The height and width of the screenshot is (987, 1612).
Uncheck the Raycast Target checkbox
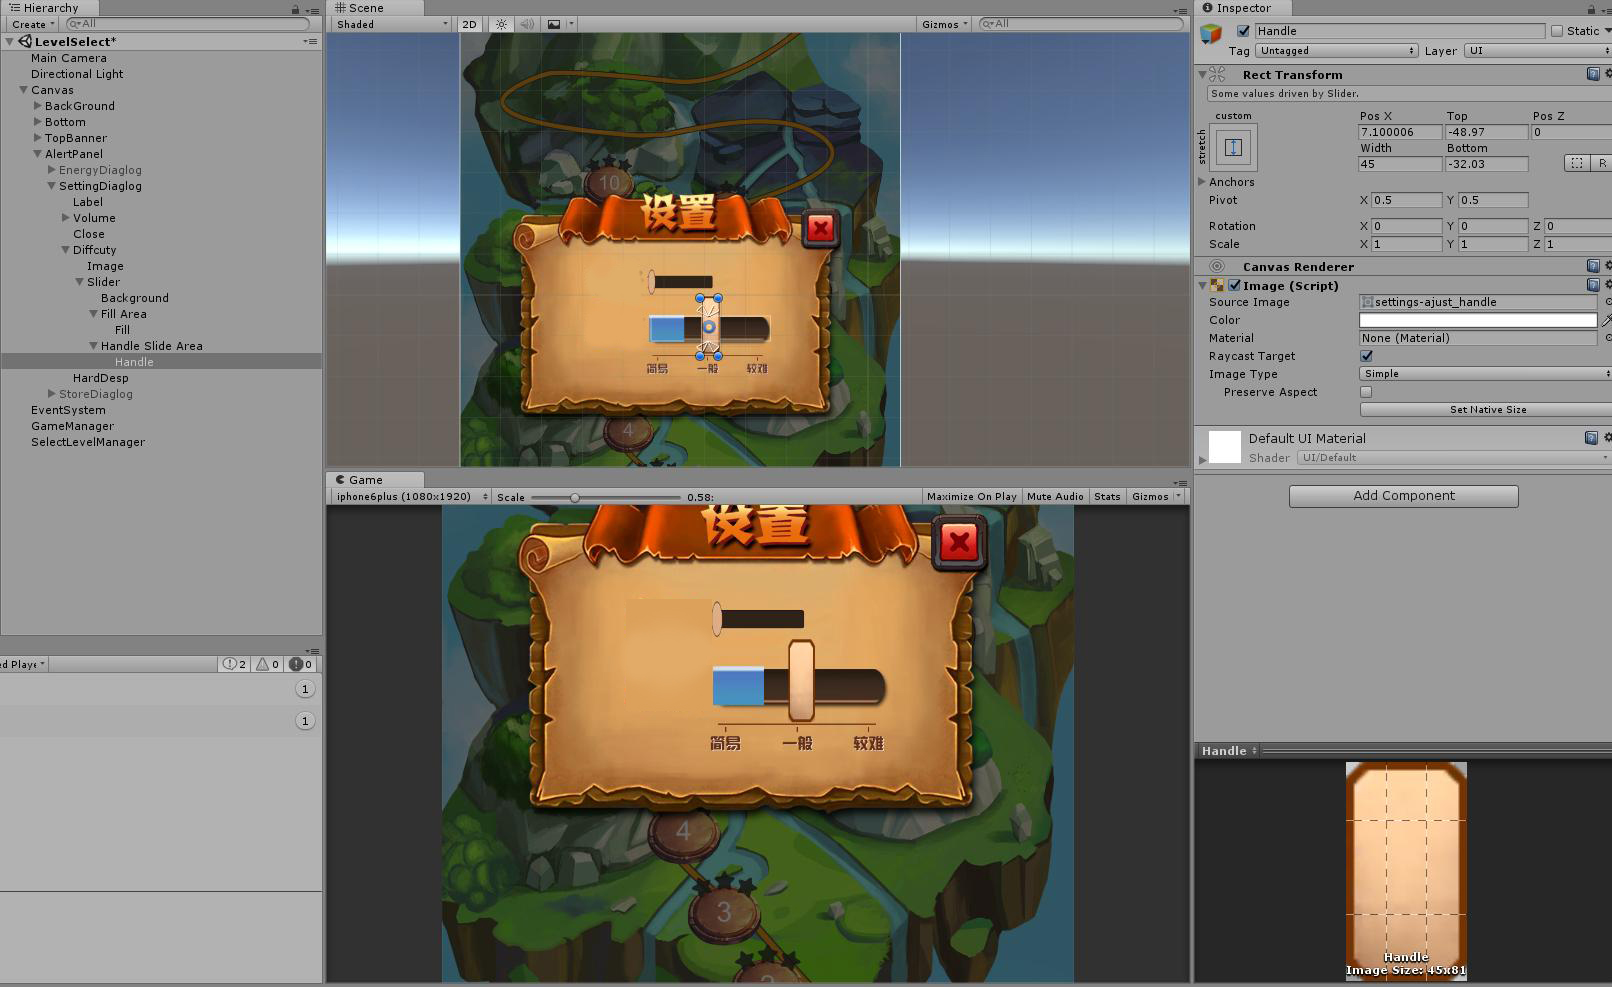click(x=1366, y=356)
